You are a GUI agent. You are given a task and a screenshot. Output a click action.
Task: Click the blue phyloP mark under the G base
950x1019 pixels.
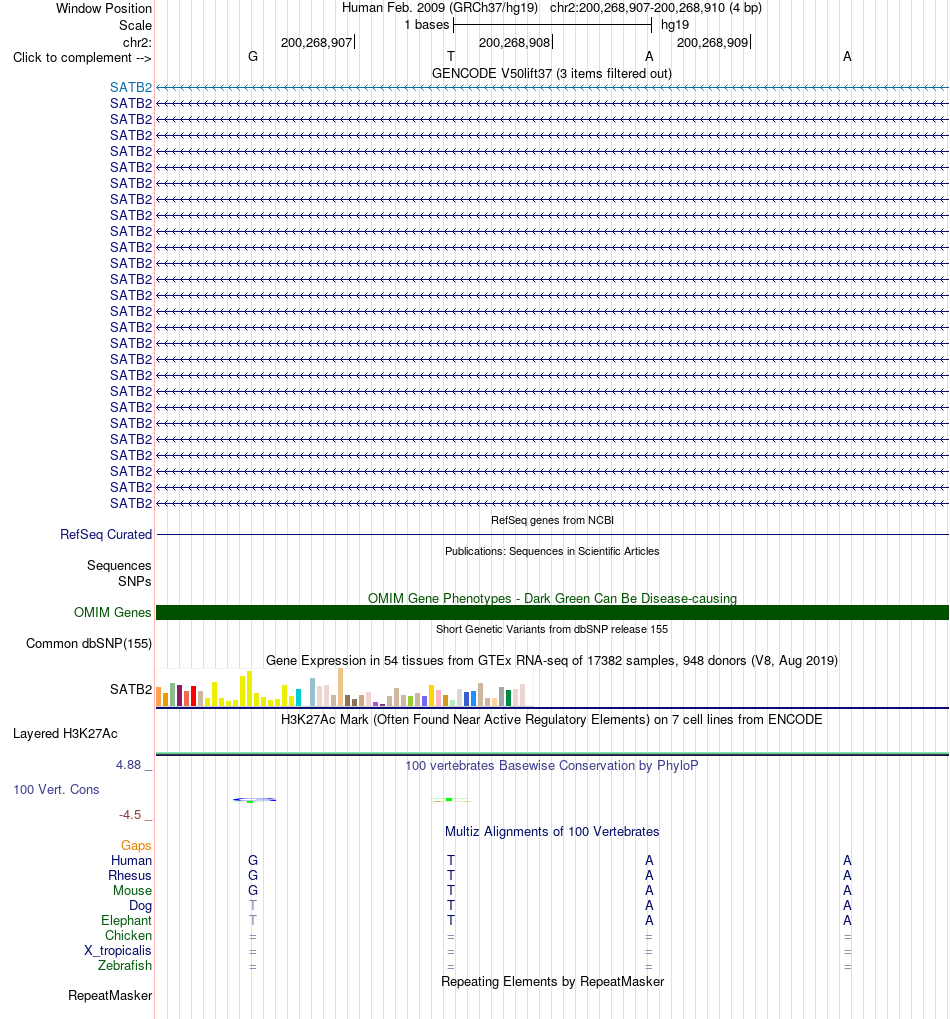click(x=254, y=799)
